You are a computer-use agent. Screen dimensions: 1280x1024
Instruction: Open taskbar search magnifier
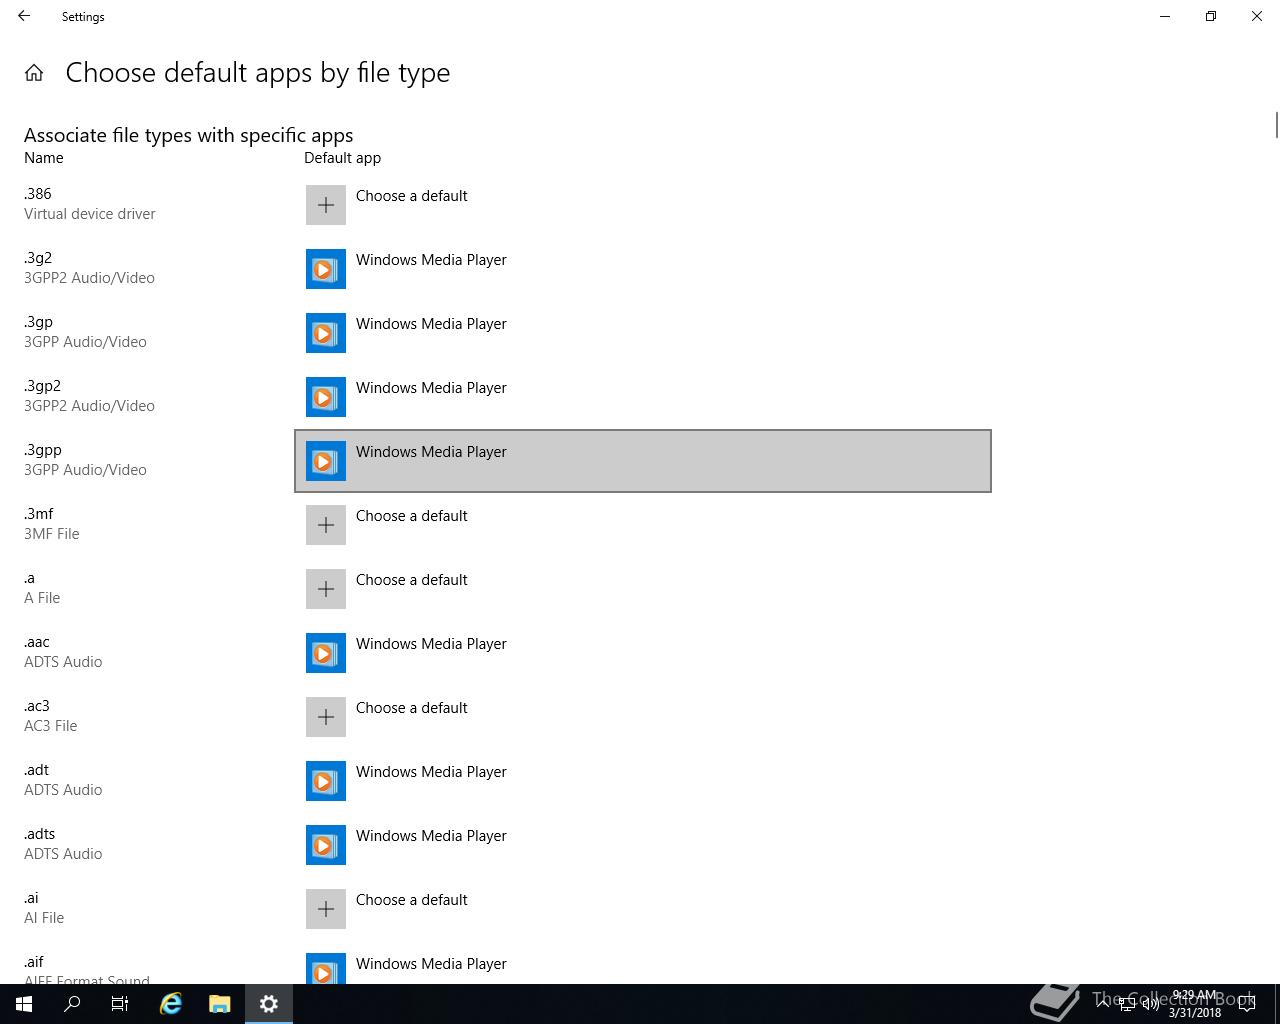tap(72, 1004)
